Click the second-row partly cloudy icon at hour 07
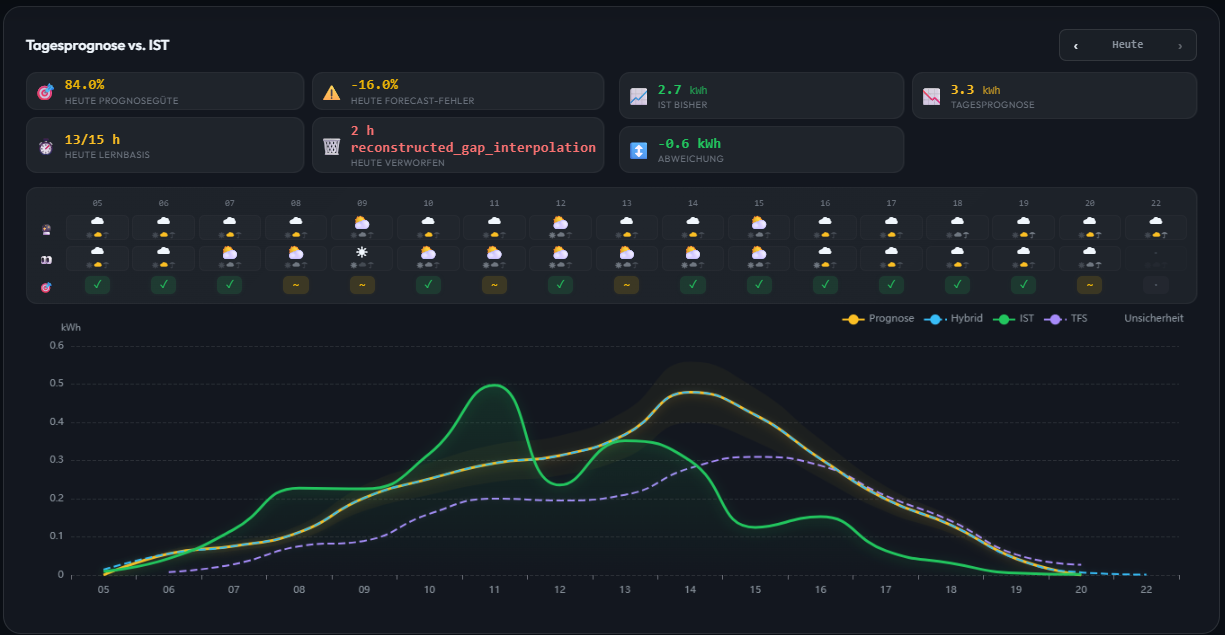Image resolution: width=1225 pixels, height=635 pixels. click(x=229, y=254)
